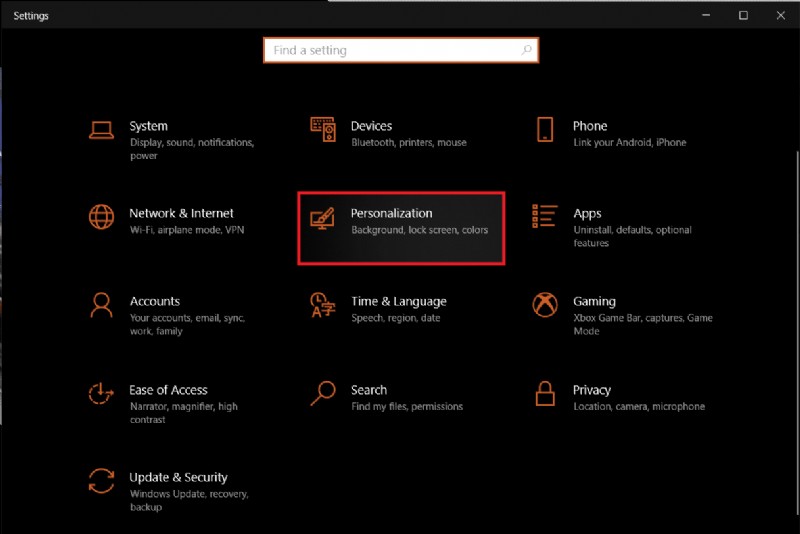Click the Devices keyboard and speaker icon

[x=323, y=130]
